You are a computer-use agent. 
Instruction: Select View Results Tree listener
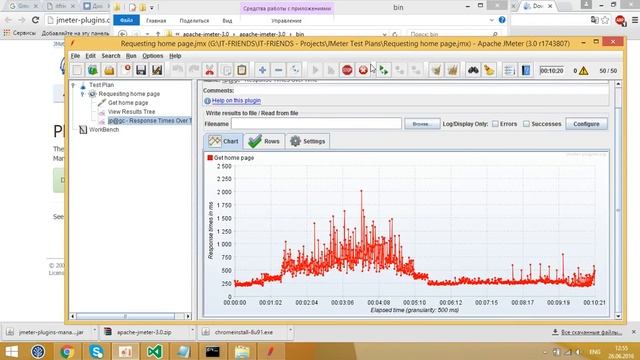click(131, 112)
